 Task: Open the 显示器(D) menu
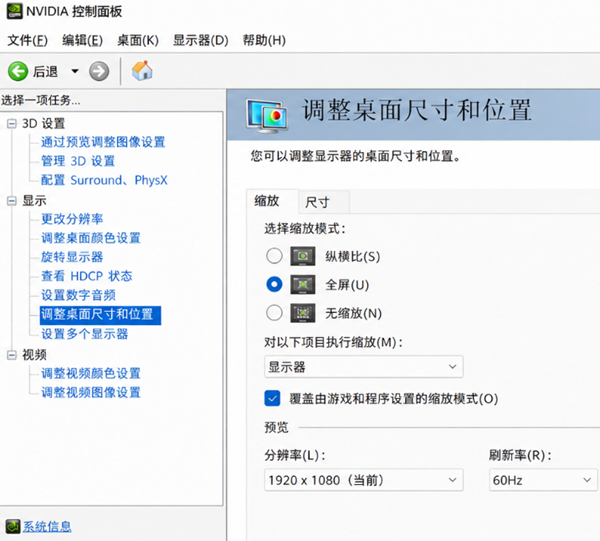pos(201,40)
